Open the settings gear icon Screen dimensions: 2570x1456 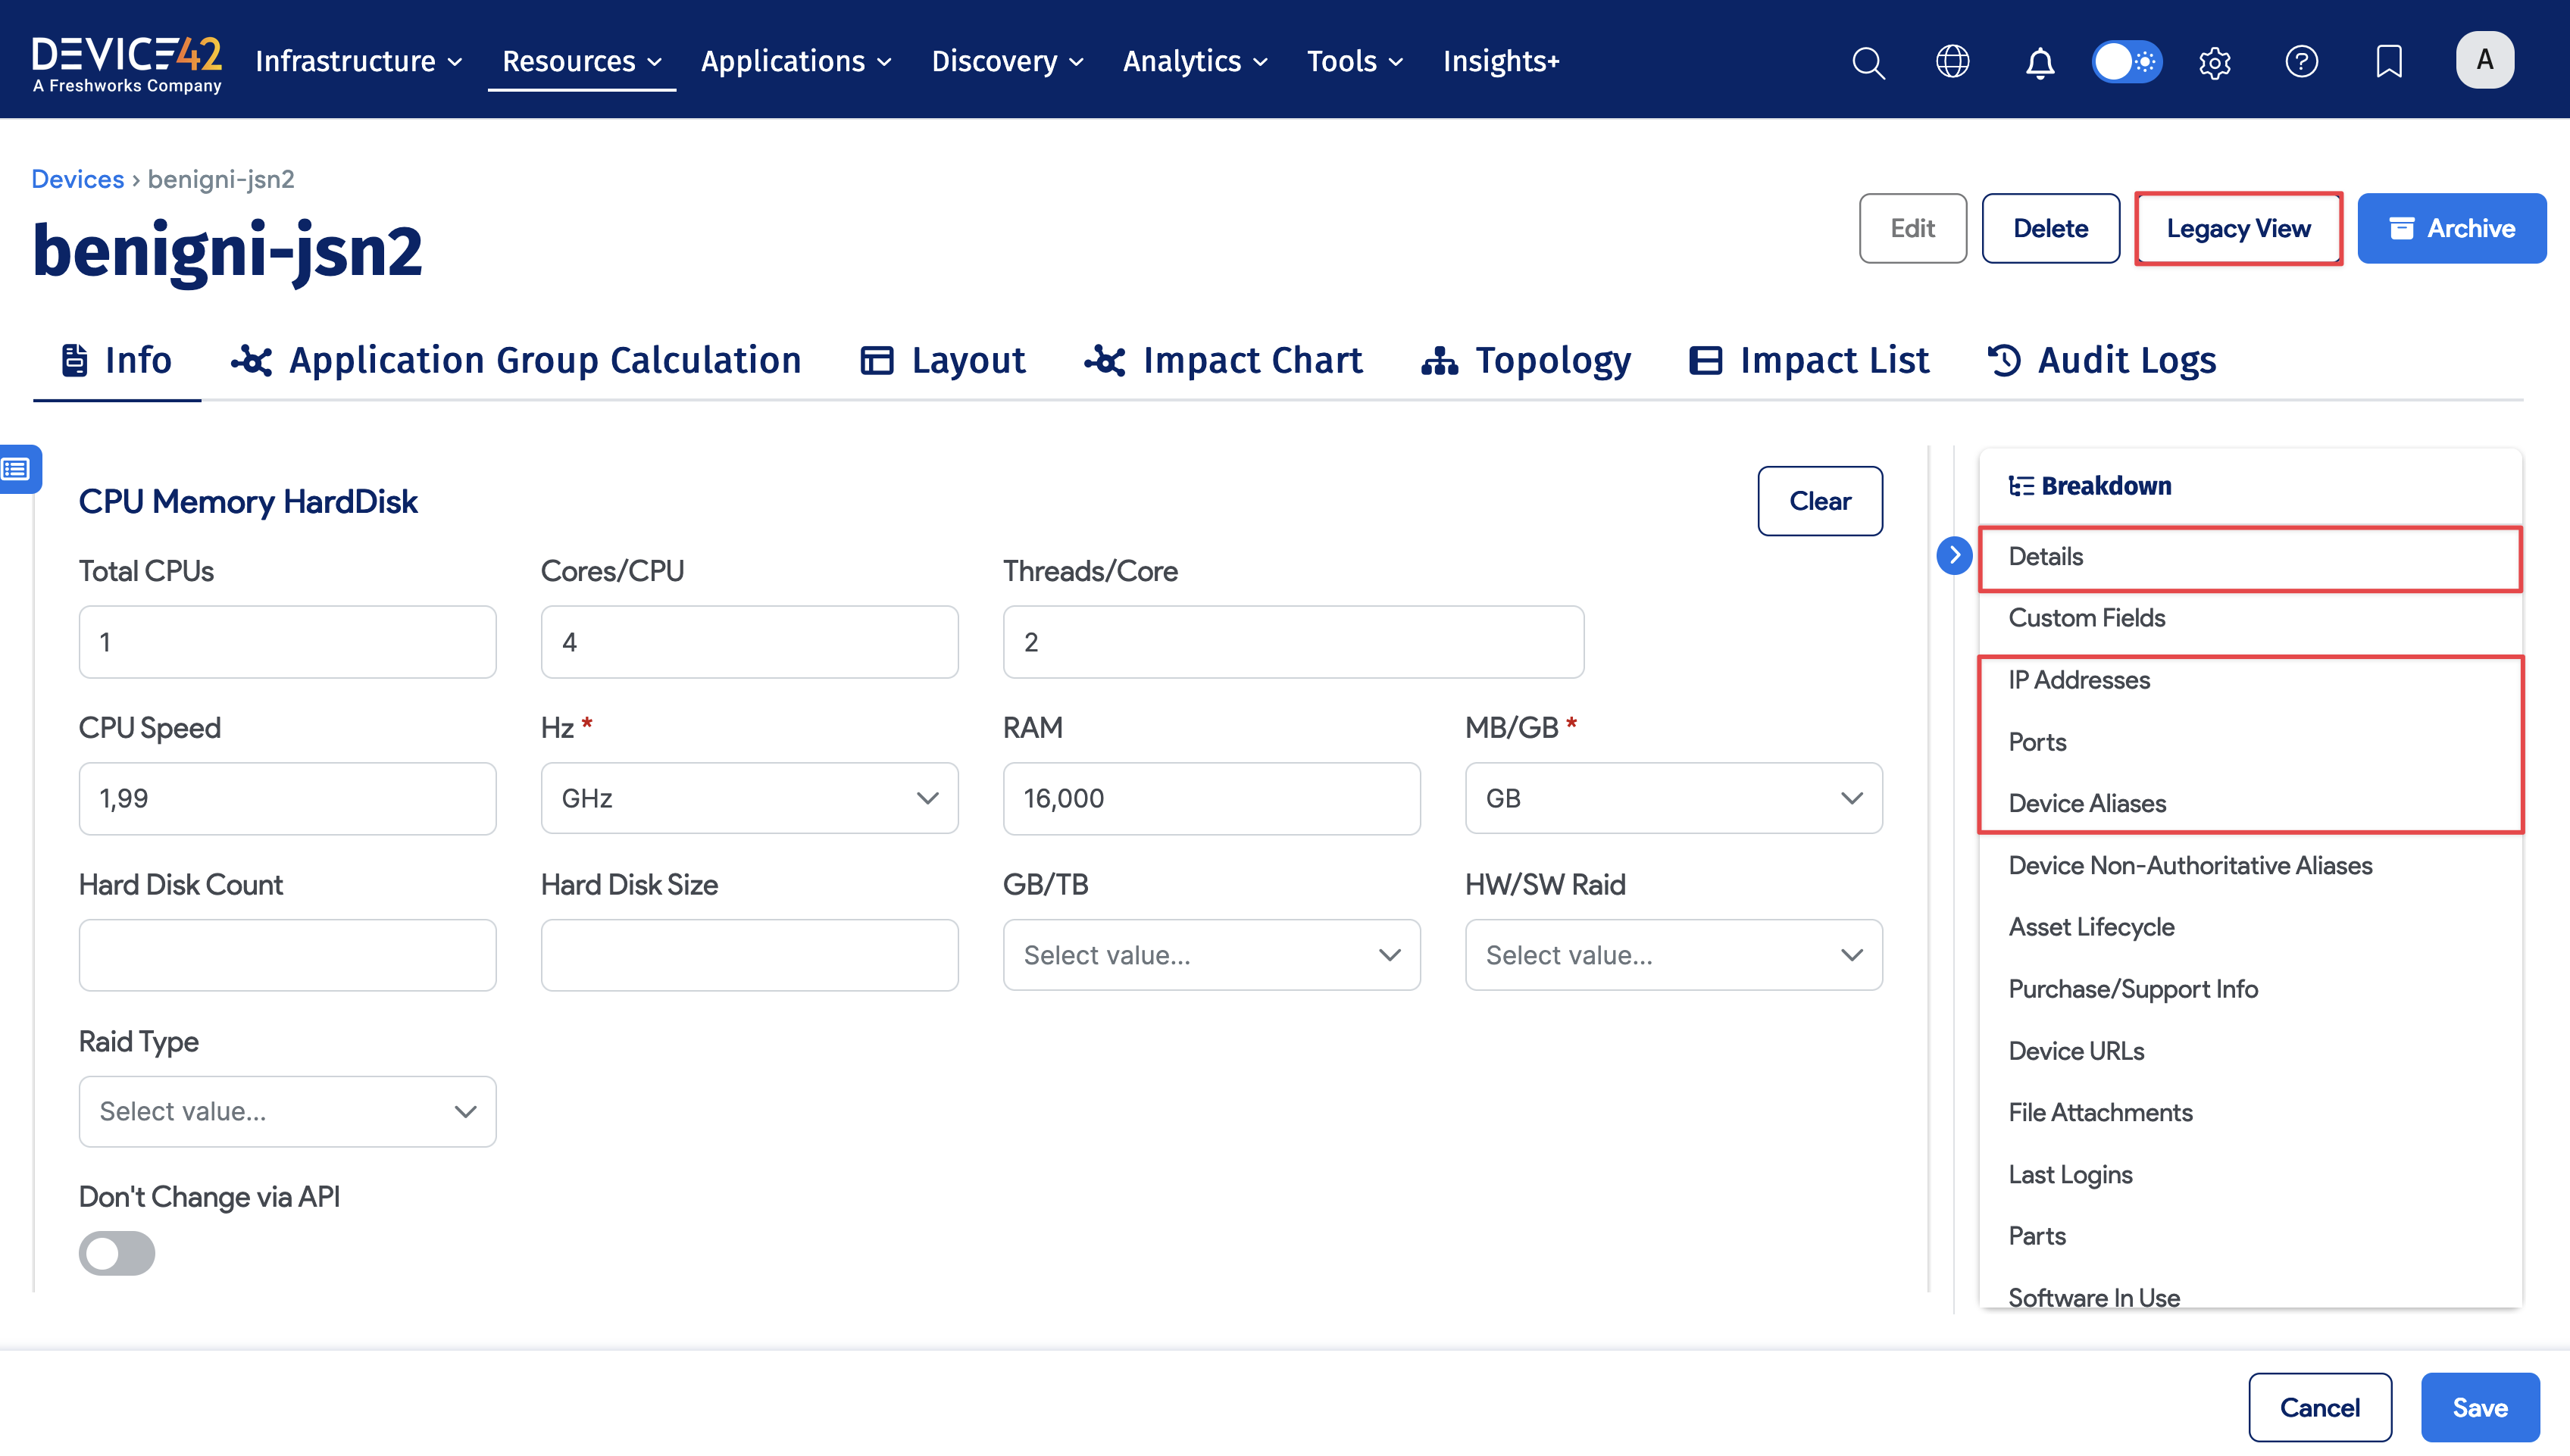pyautogui.click(x=2214, y=62)
